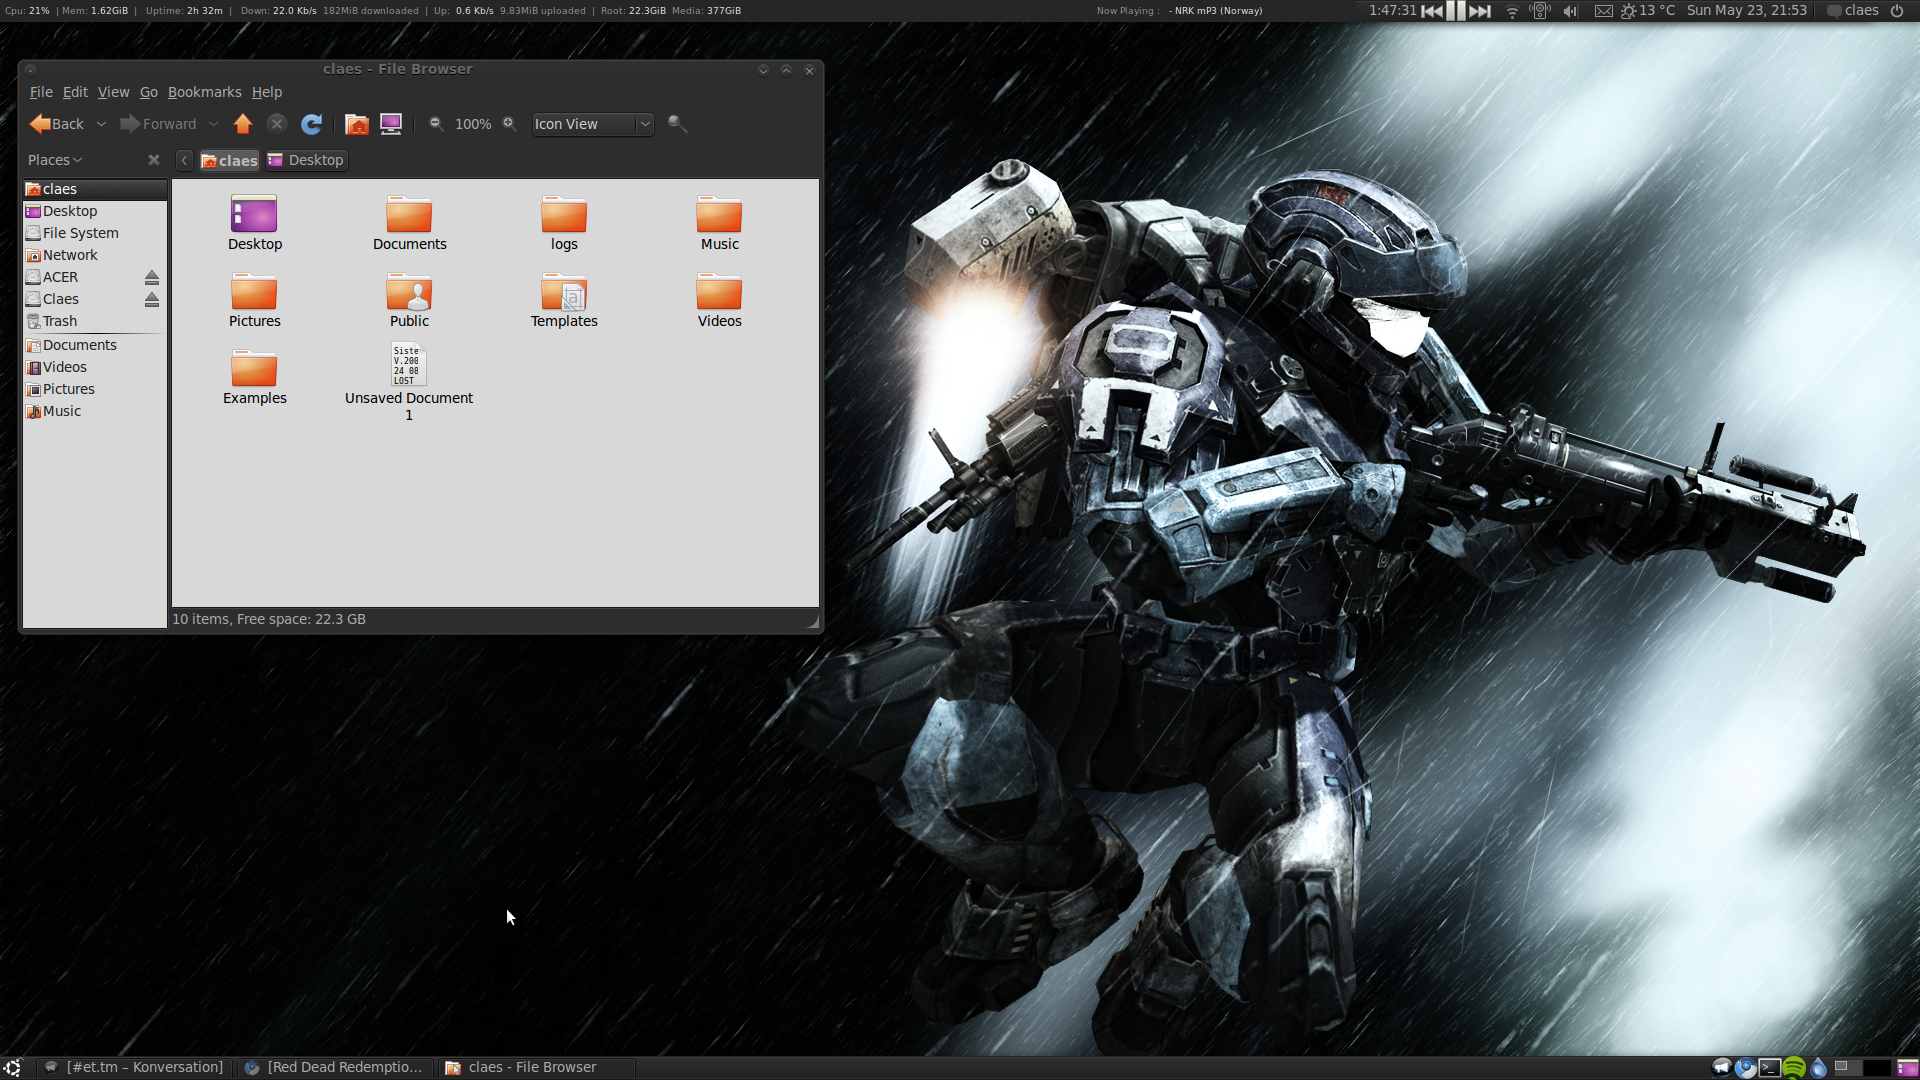The image size is (1920, 1080).
Task: Open Forward history dropdown arrow
Action: click(213, 124)
